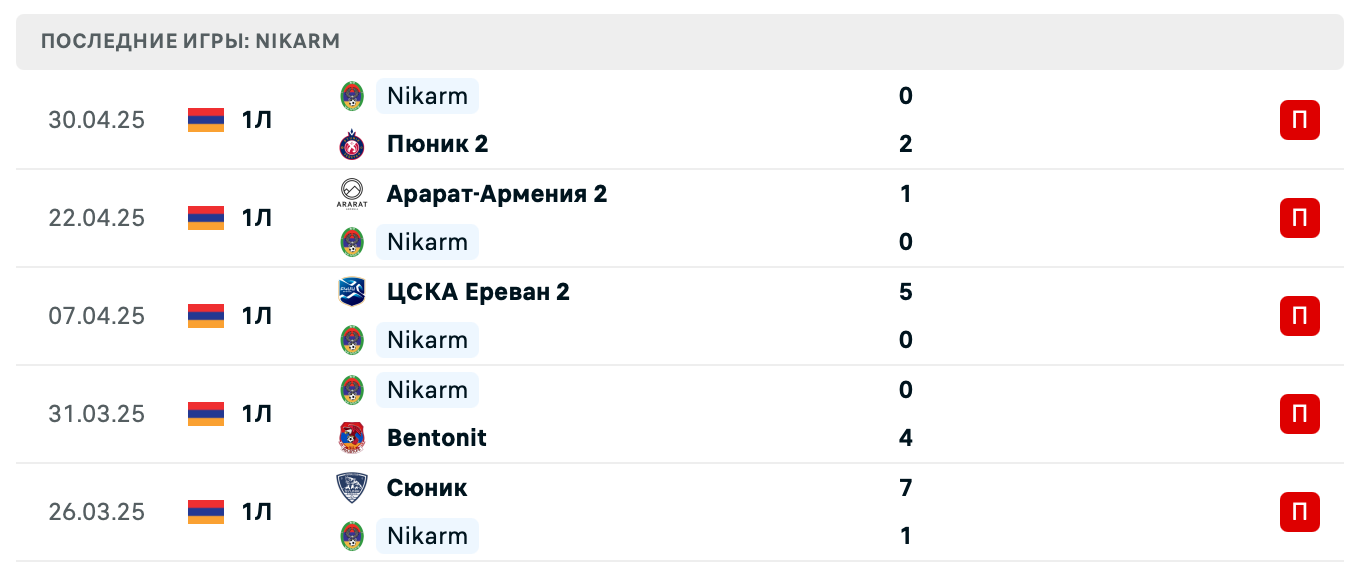Open the Nikarm team page from the top row
The width and height of the screenshot is (1358, 578).
[x=427, y=96]
